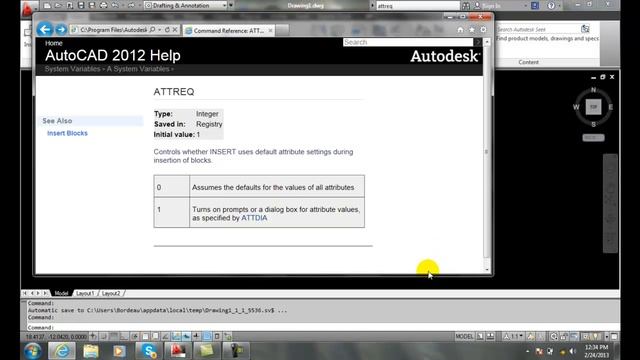
Task: Click the browser Forward arrow button
Action: (61, 29)
